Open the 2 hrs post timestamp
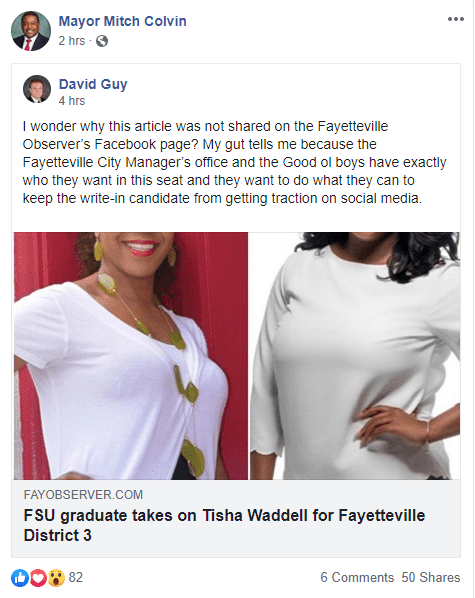This screenshot has width=475, height=598. point(72,41)
